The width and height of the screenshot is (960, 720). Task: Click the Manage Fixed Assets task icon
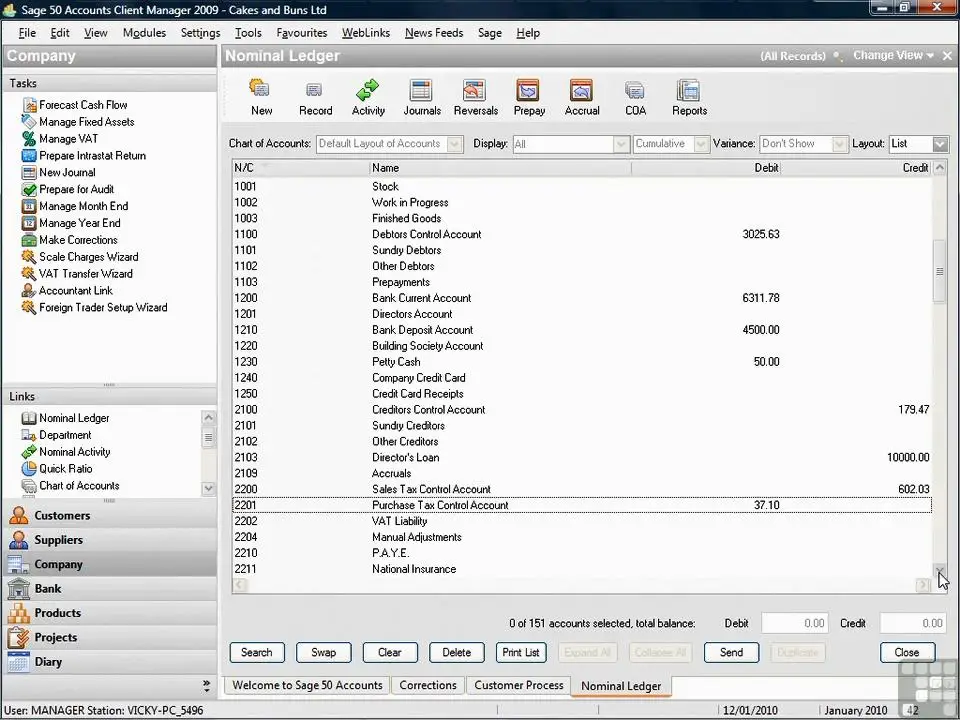pyautogui.click(x=29, y=122)
